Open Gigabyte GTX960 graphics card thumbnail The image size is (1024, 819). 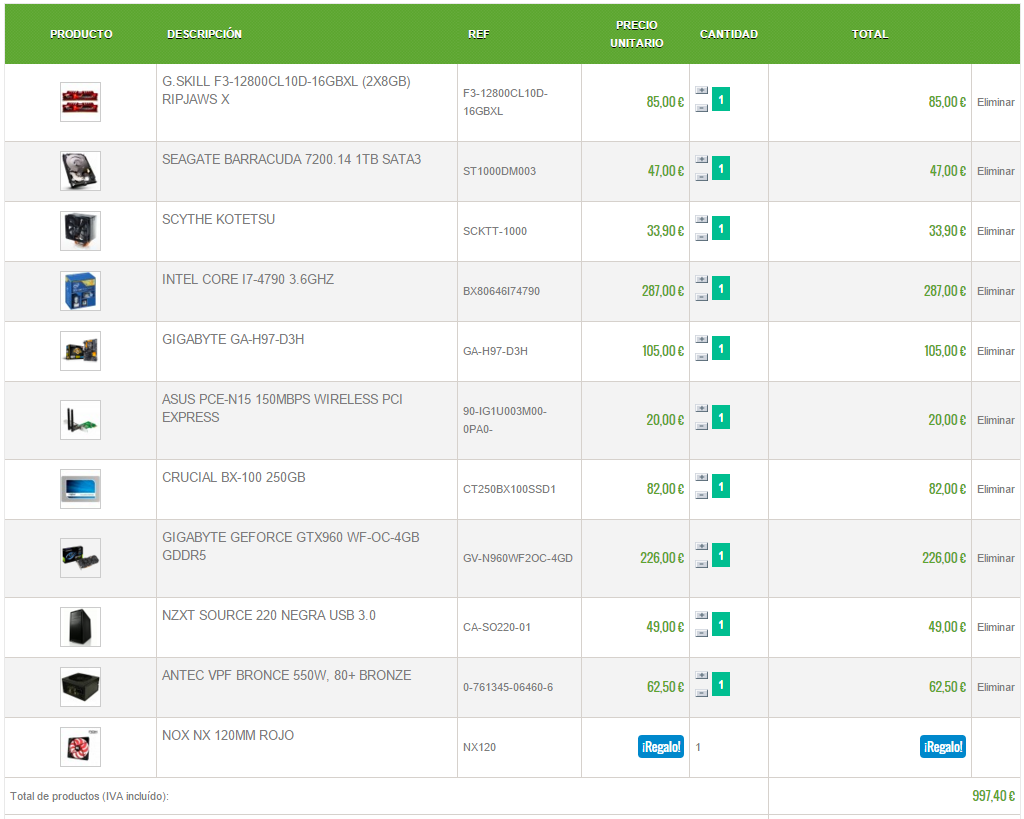pyautogui.click(x=80, y=558)
